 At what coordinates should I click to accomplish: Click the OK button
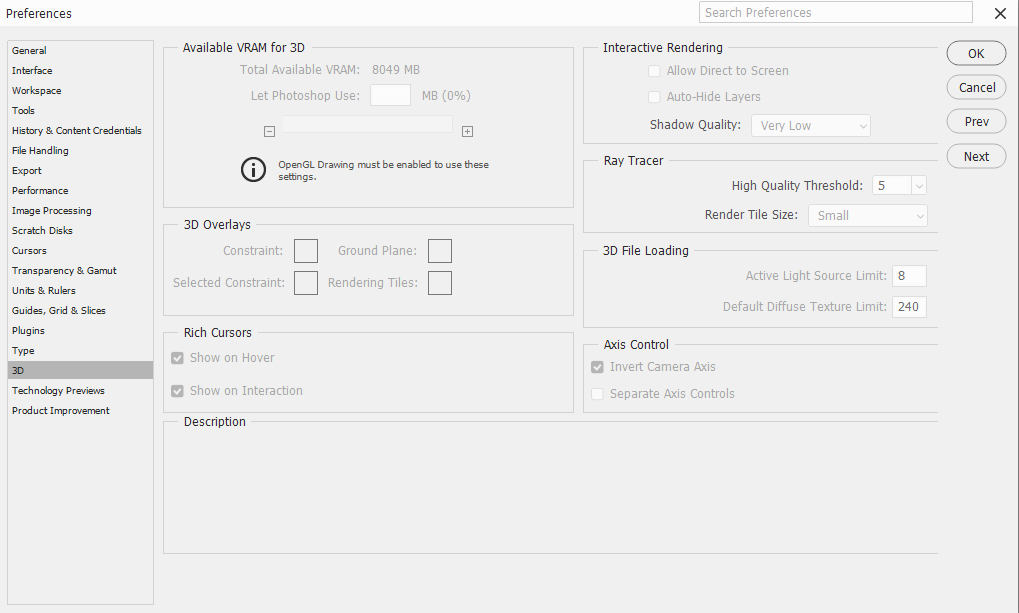pos(976,53)
